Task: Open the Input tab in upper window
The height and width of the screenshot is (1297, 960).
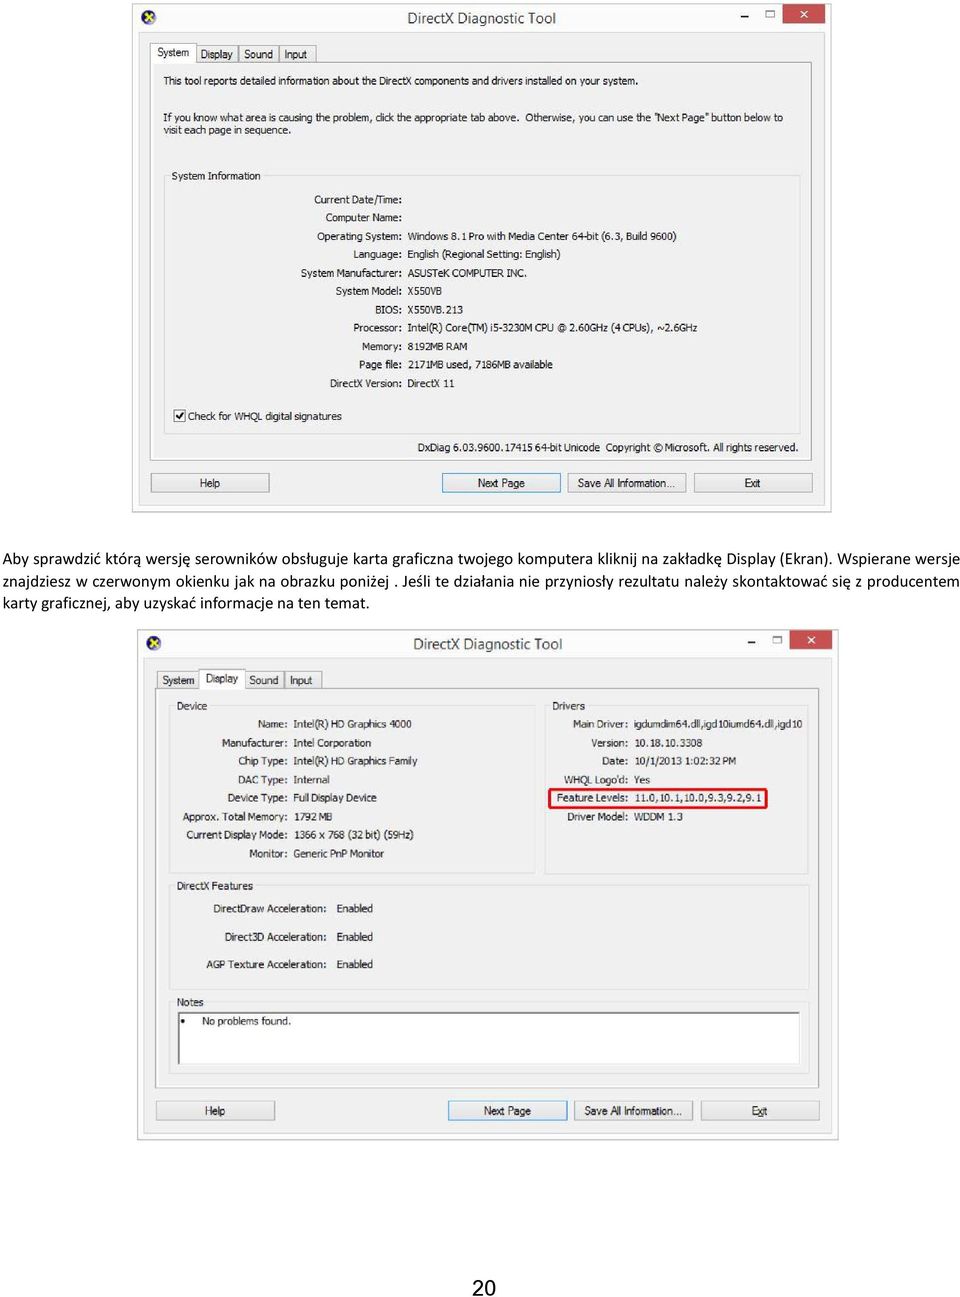Action: [295, 54]
